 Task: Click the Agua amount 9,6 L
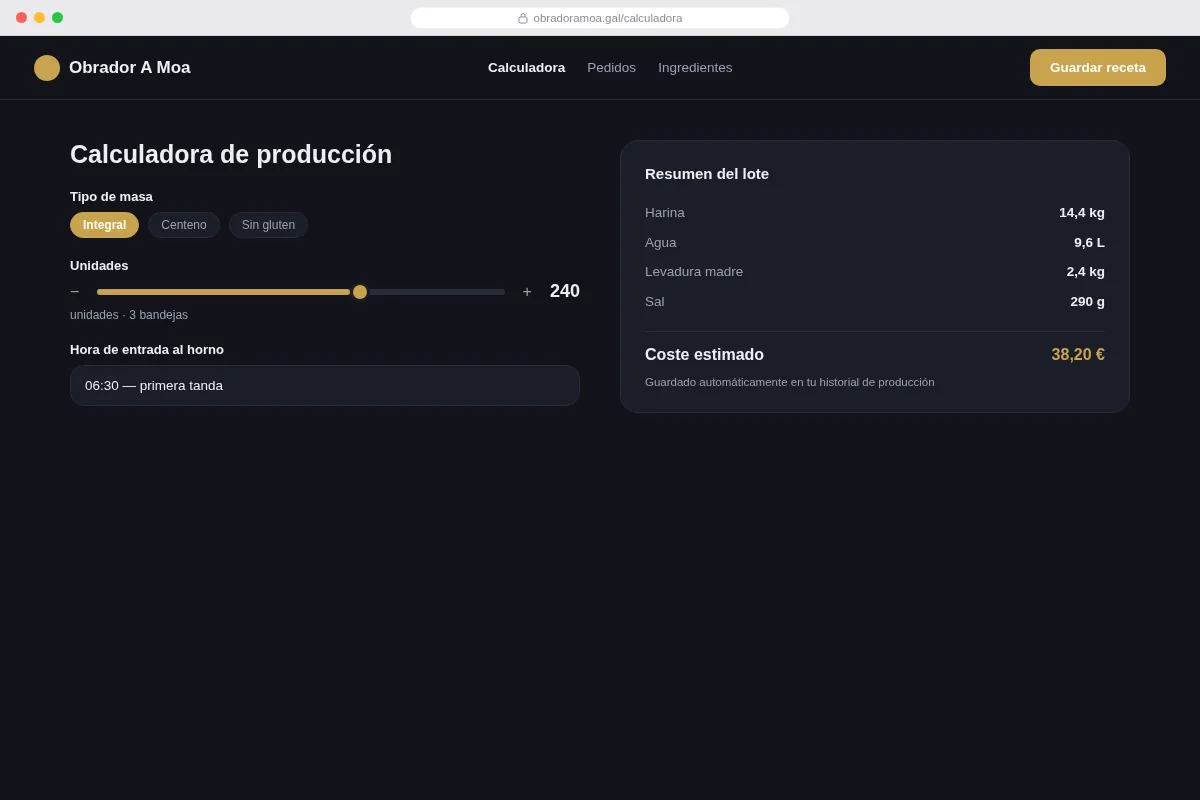tap(1089, 242)
